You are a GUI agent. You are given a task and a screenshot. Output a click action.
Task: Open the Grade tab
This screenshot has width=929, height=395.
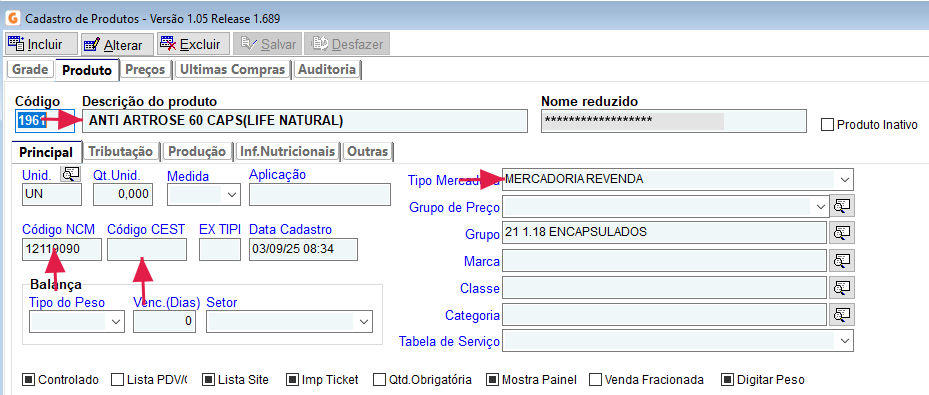point(30,69)
